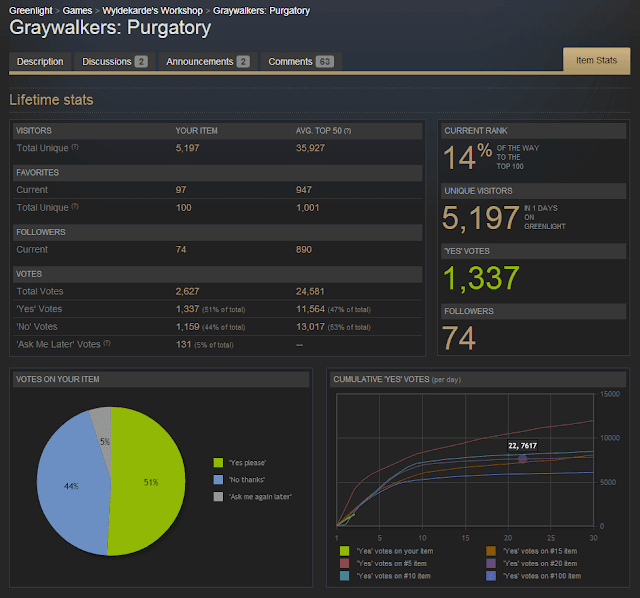Screen dimensions: 640x598
Task: Open the Discussions tab
Action: point(115,62)
